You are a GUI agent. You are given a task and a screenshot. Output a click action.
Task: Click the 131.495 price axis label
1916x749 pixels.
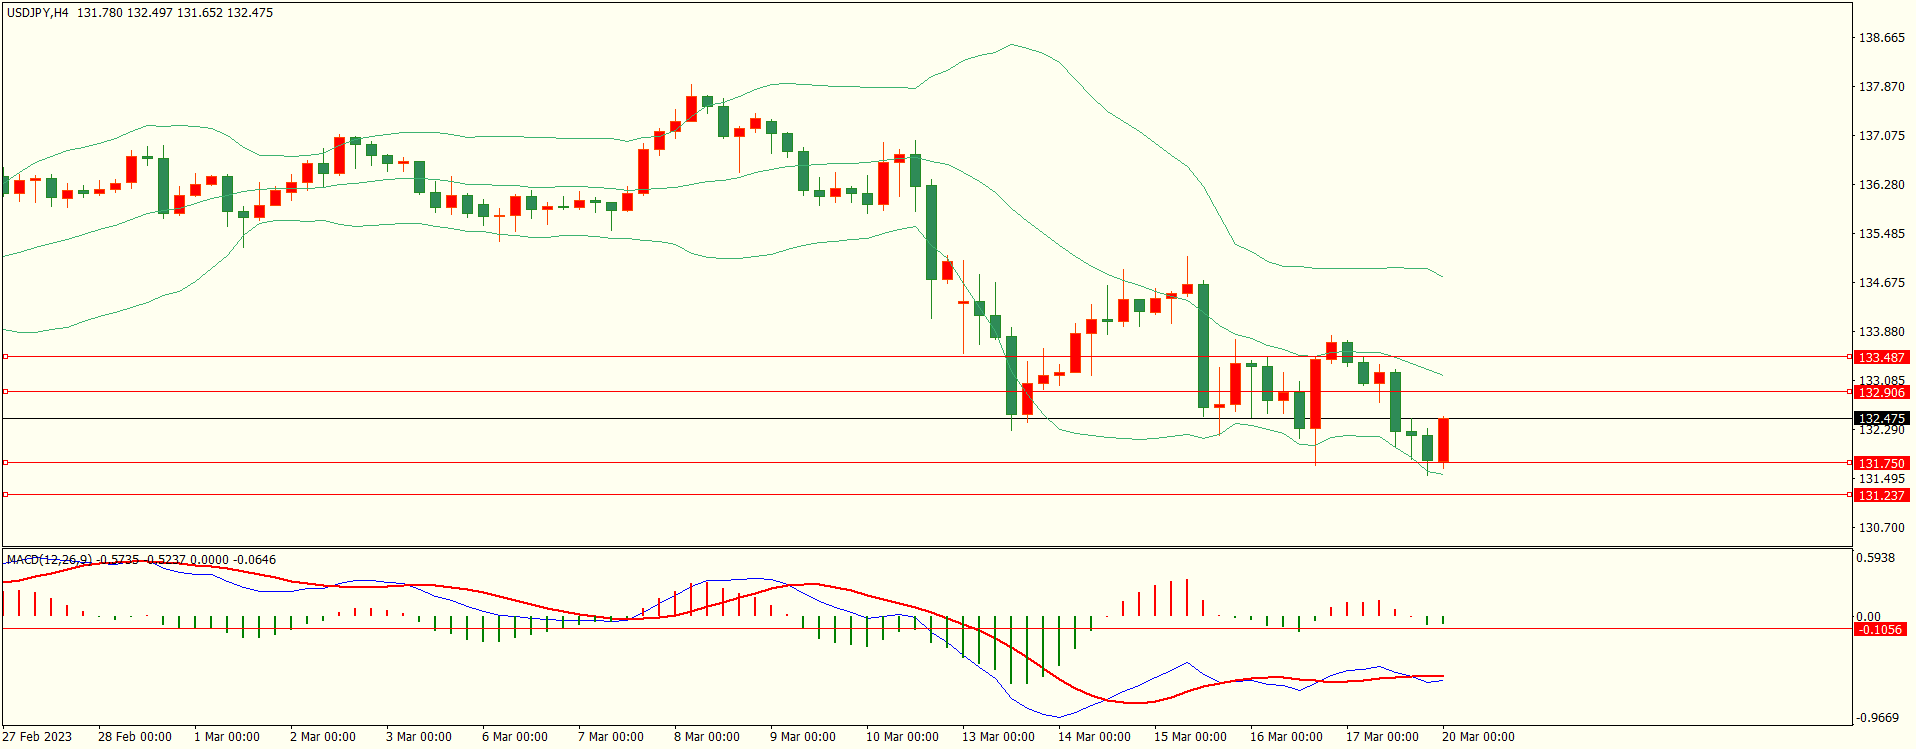coord(1881,479)
